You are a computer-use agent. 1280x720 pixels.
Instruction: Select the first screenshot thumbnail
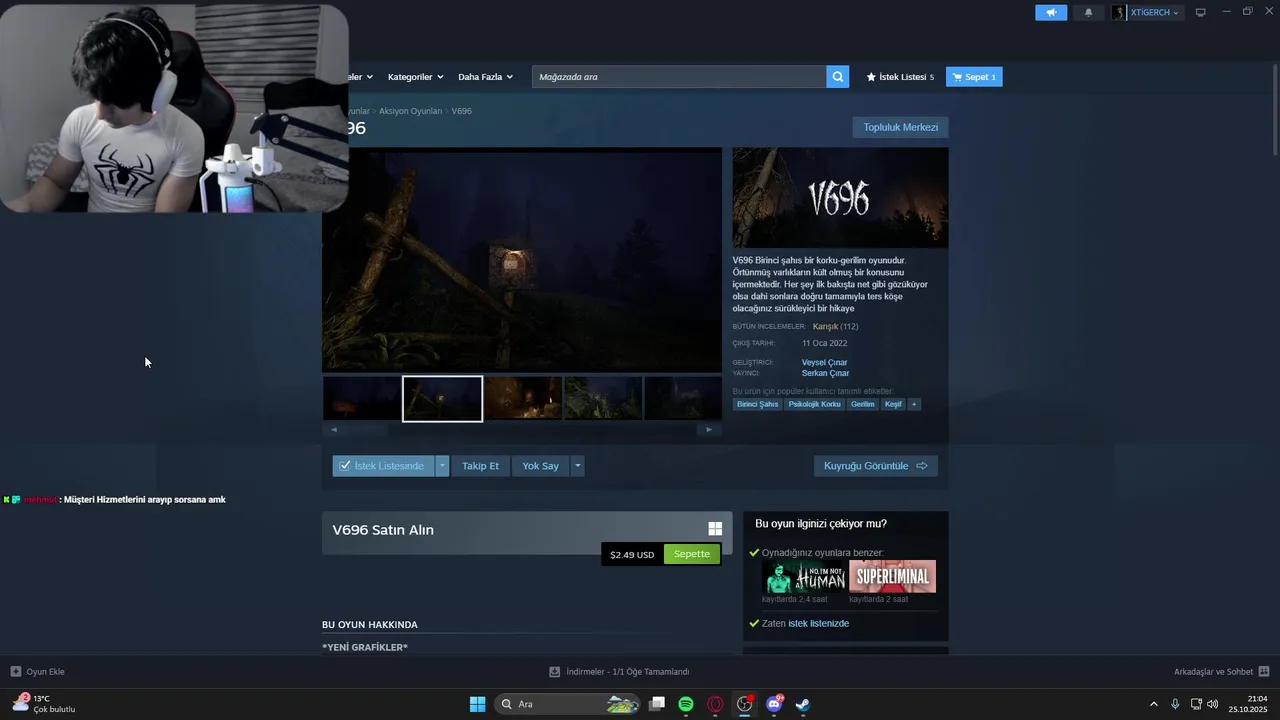coord(361,398)
